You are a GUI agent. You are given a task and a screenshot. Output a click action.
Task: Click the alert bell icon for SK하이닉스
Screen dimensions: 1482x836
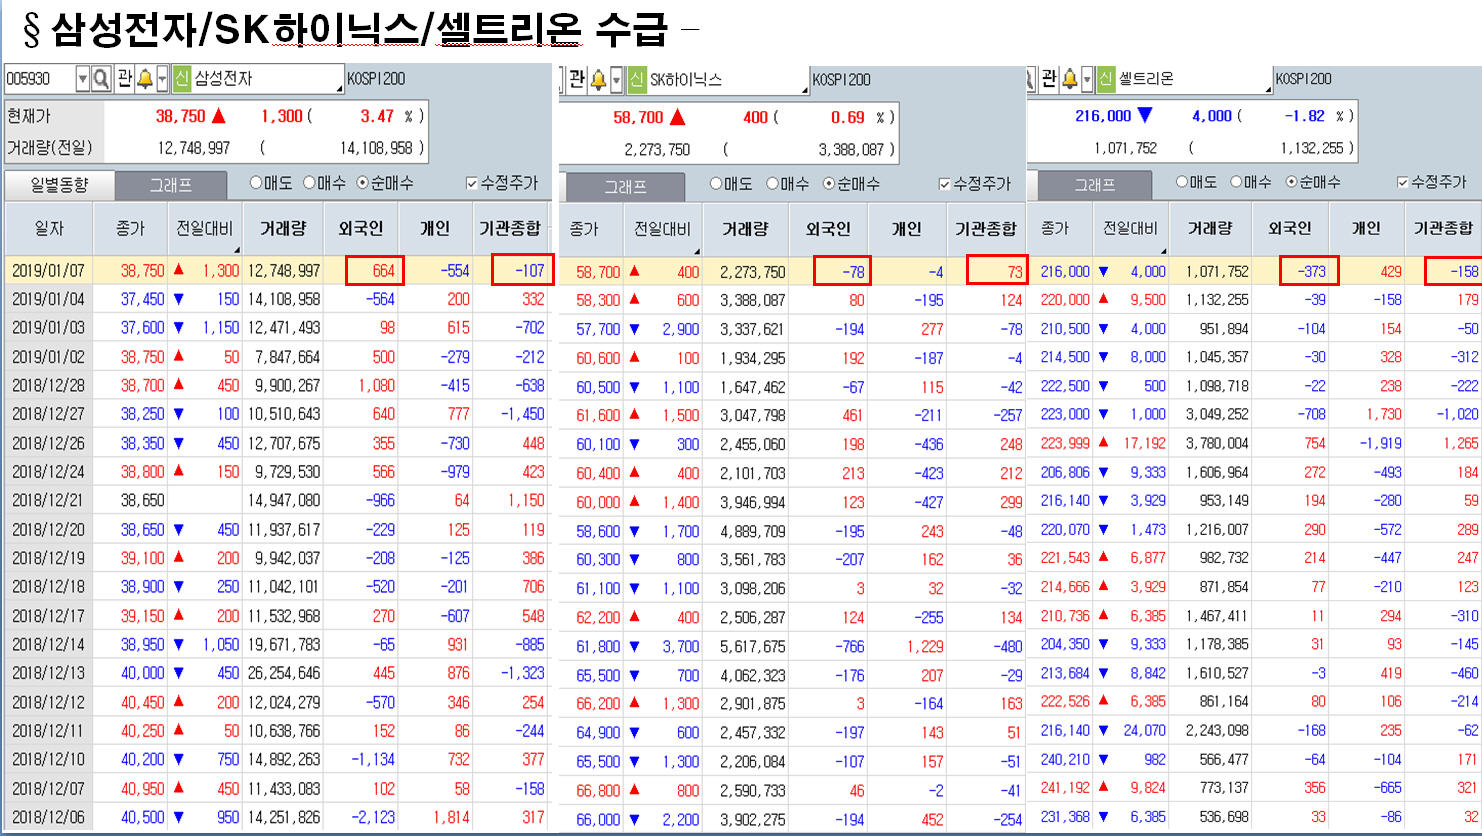[598, 79]
